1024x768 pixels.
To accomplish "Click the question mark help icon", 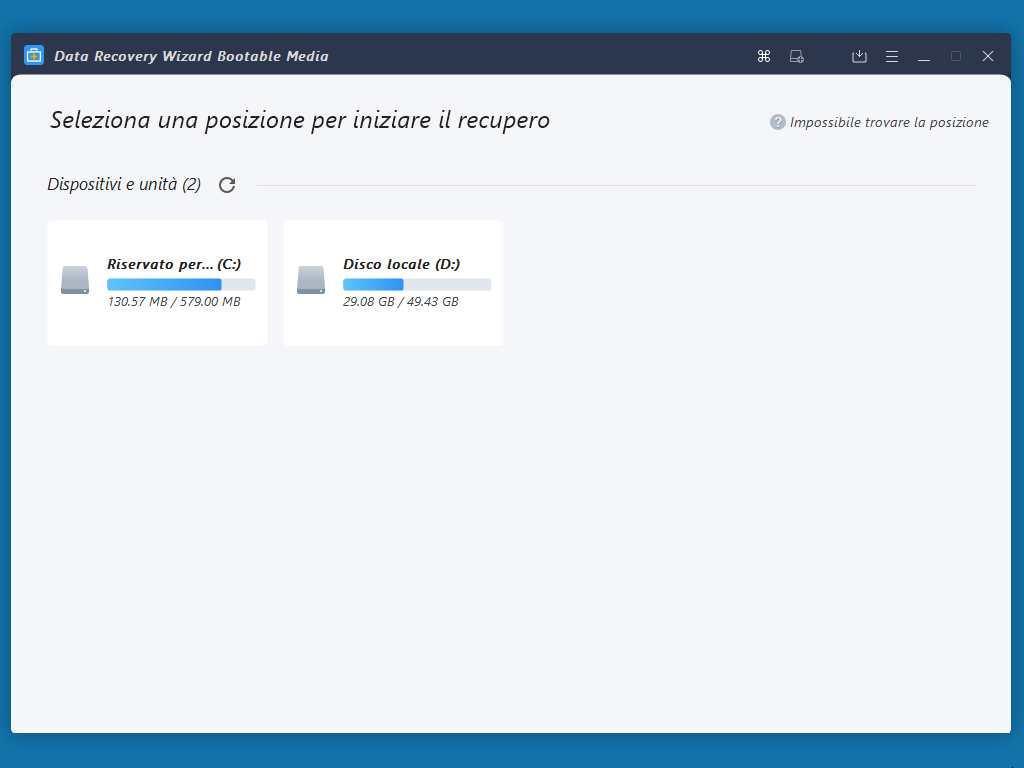I will tap(777, 122).
